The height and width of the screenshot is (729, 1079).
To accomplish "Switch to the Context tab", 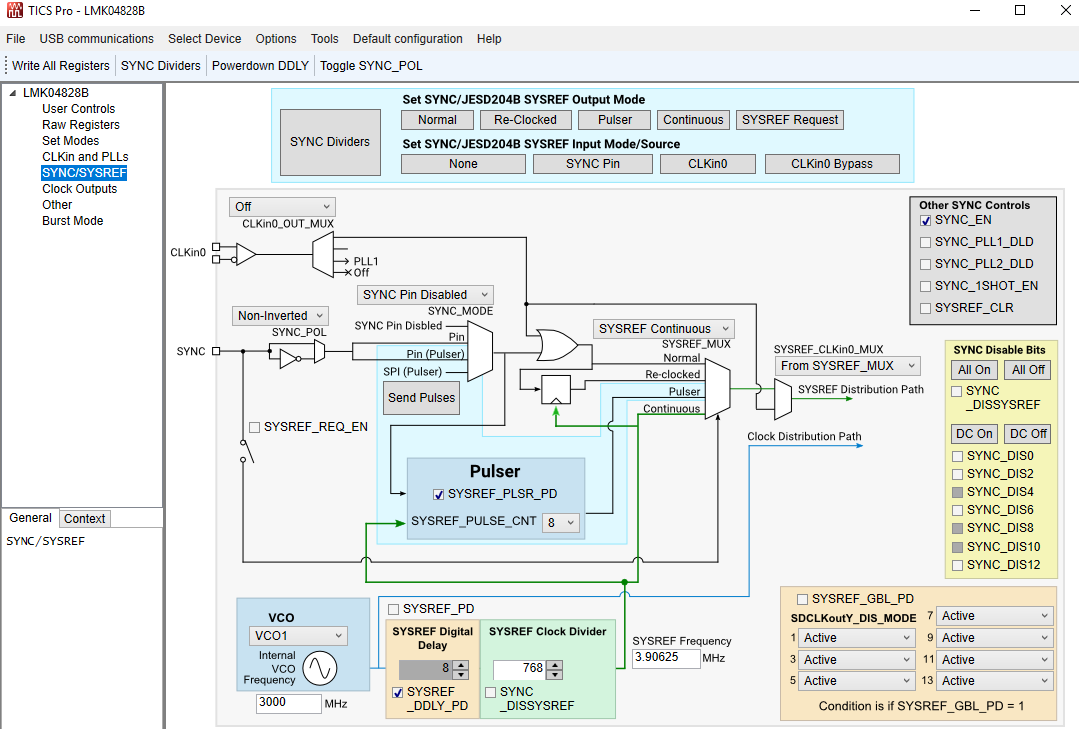I will [85, 519].
